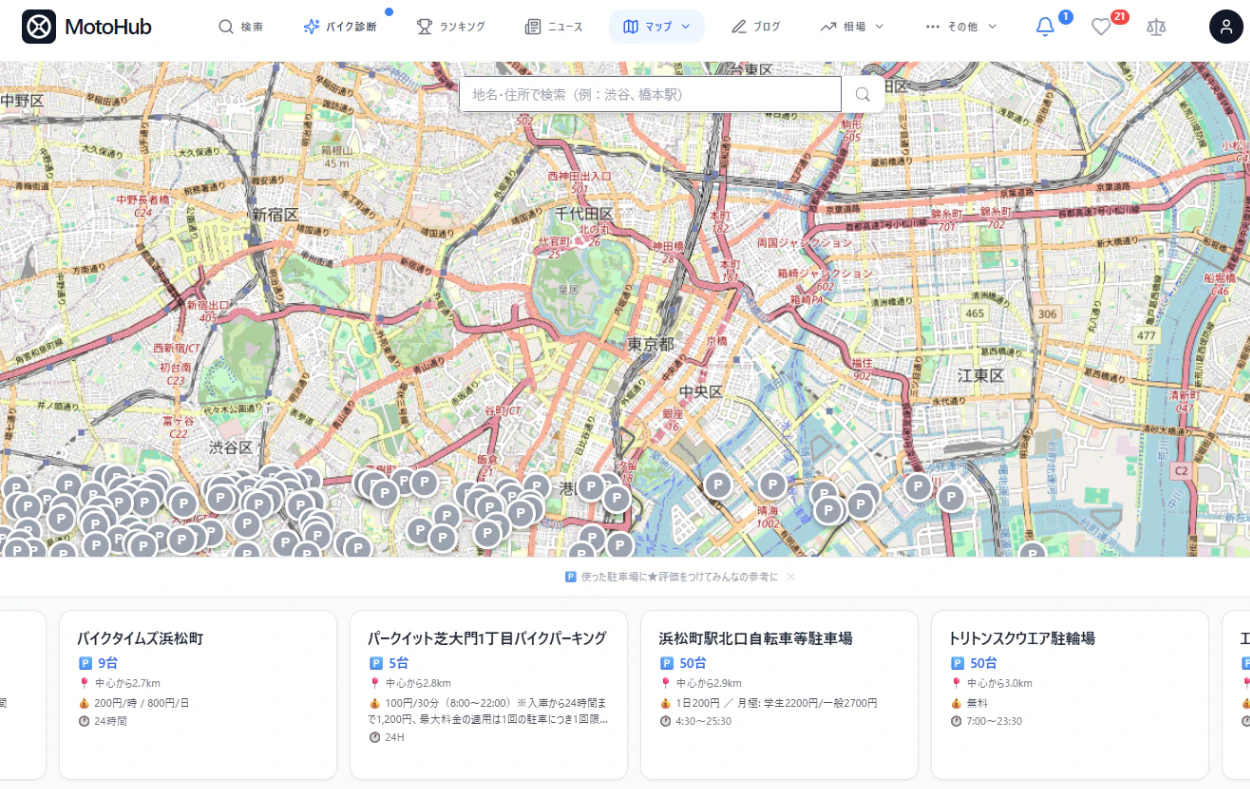Open the ニュース section

[554, 27]
